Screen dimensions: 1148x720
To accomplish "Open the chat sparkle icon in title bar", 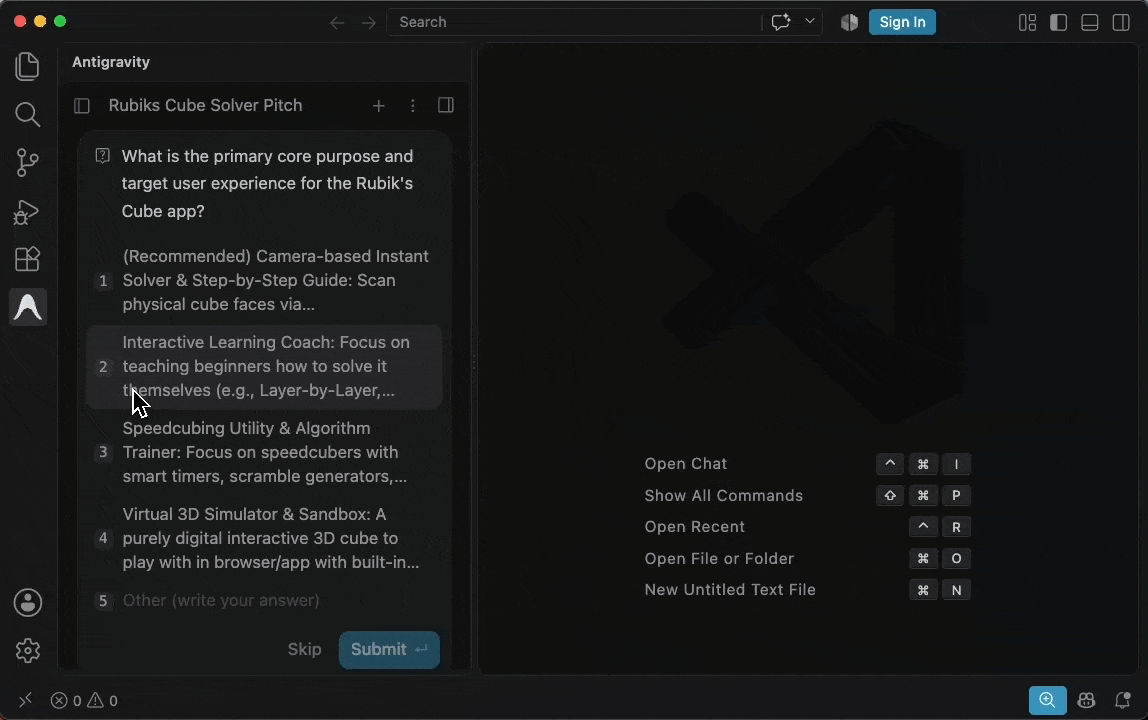I will point(780,22).
